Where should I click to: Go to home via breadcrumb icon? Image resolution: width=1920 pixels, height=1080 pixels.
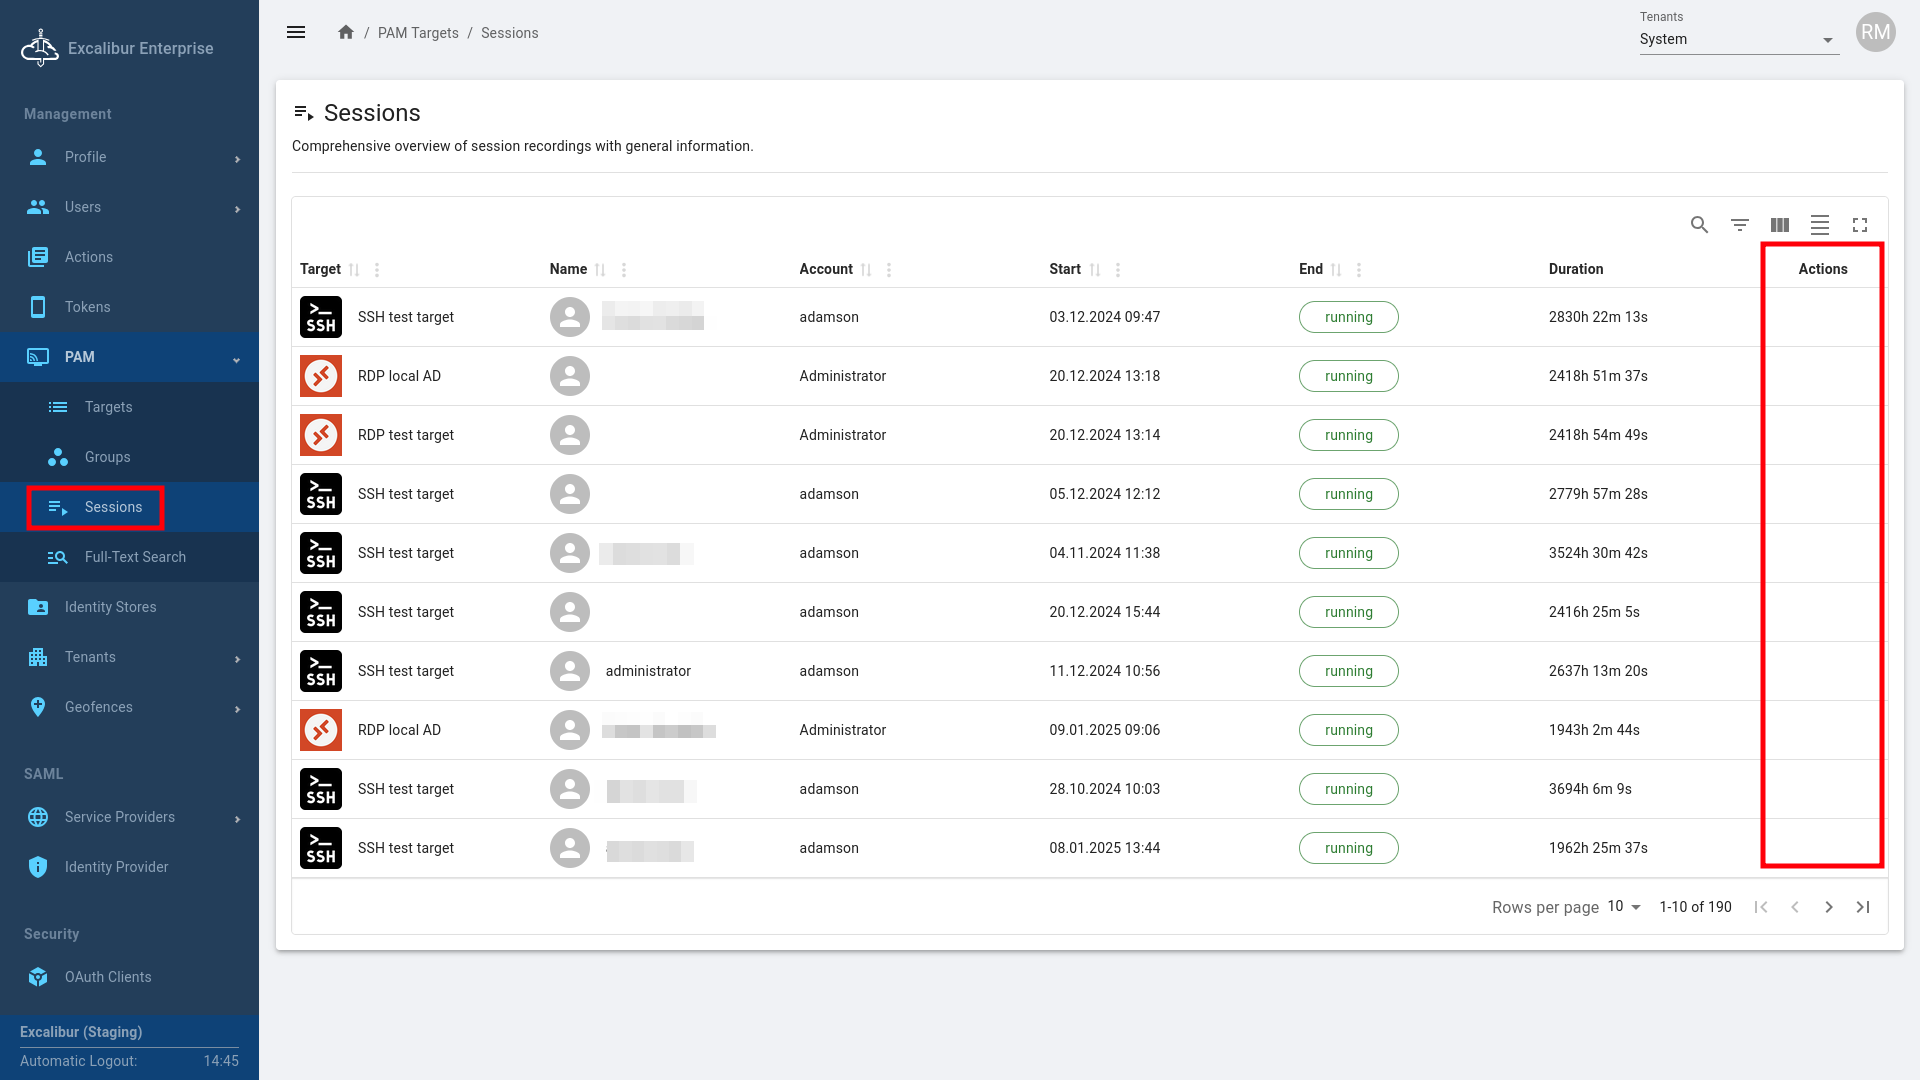coord(346,33)
